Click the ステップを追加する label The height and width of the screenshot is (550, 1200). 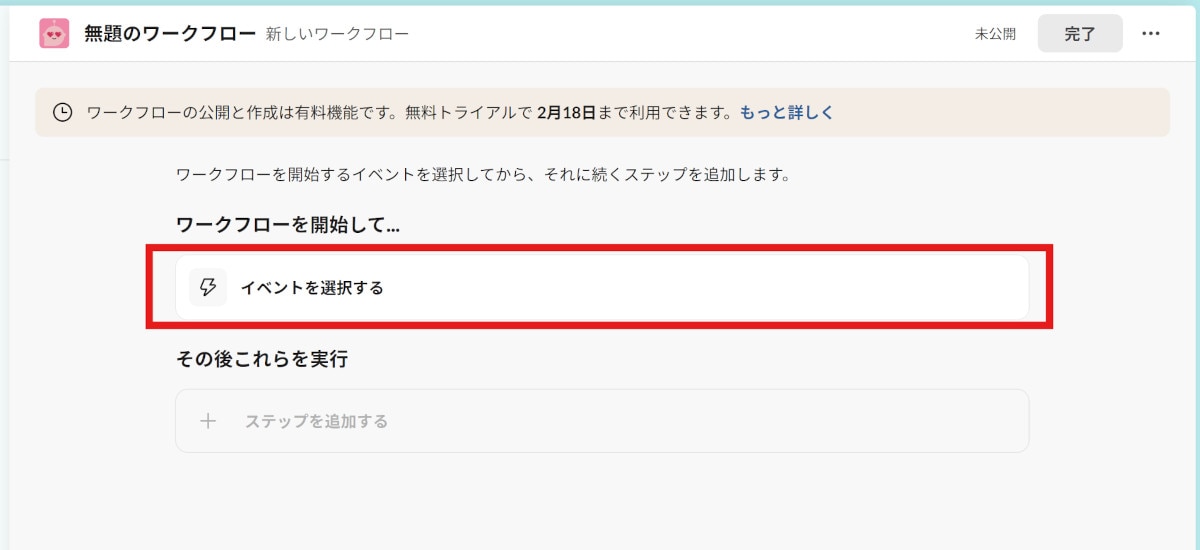point(316,421)
